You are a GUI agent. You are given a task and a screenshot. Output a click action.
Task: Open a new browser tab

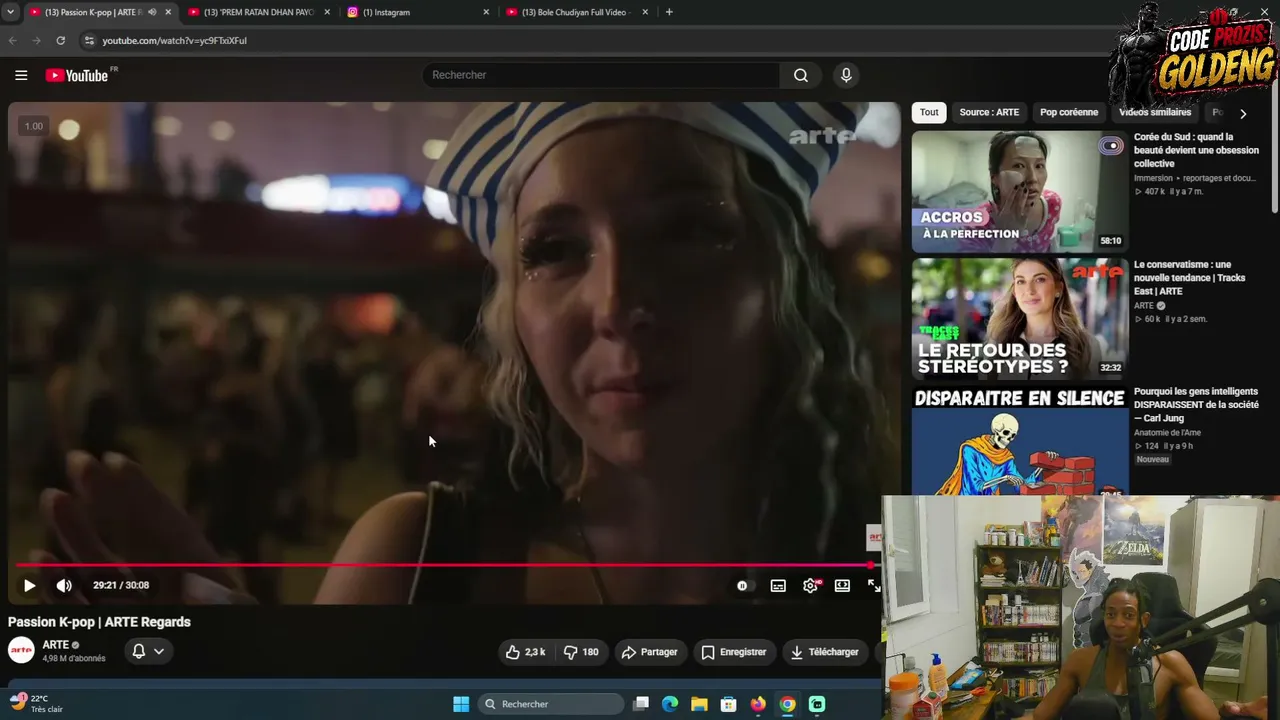coord(669,12)
